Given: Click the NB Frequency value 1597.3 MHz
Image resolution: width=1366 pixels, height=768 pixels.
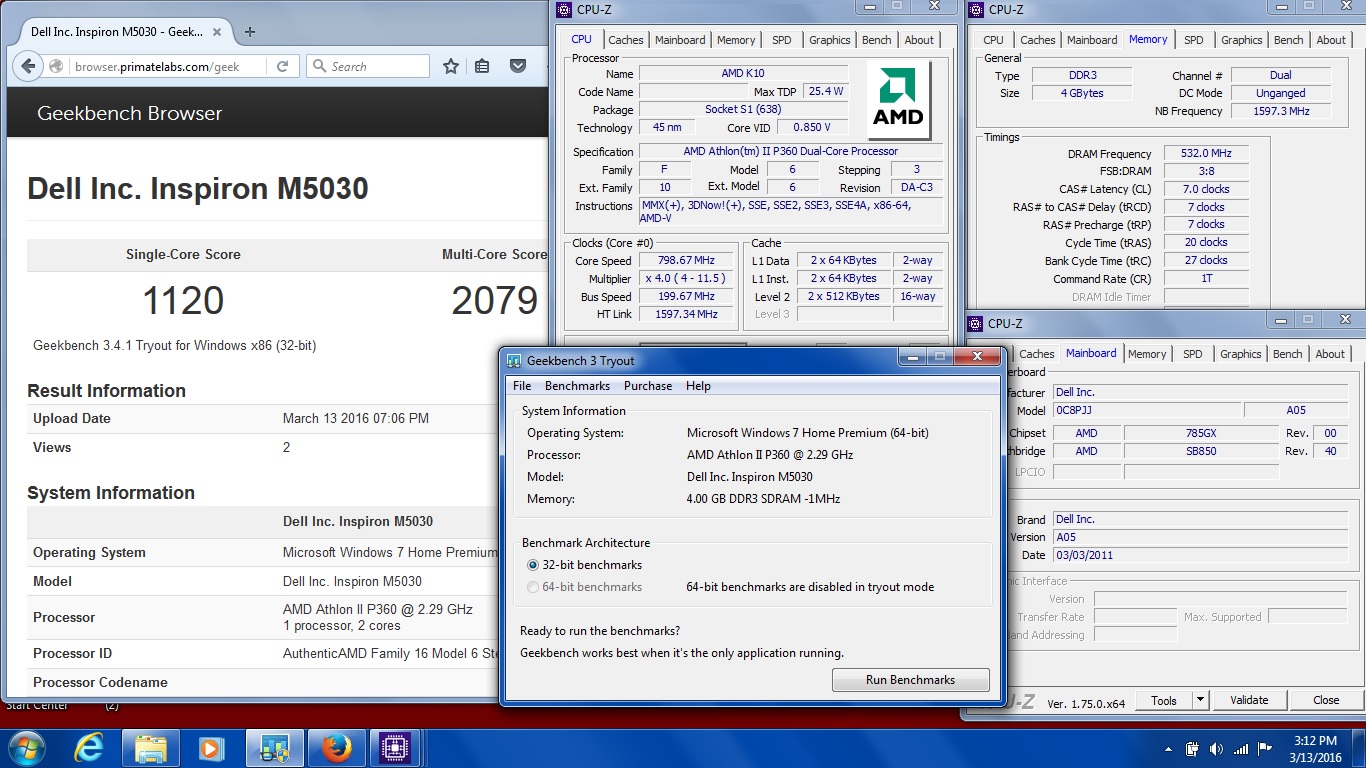Looking at the screenshot, I should [1281, 111].
